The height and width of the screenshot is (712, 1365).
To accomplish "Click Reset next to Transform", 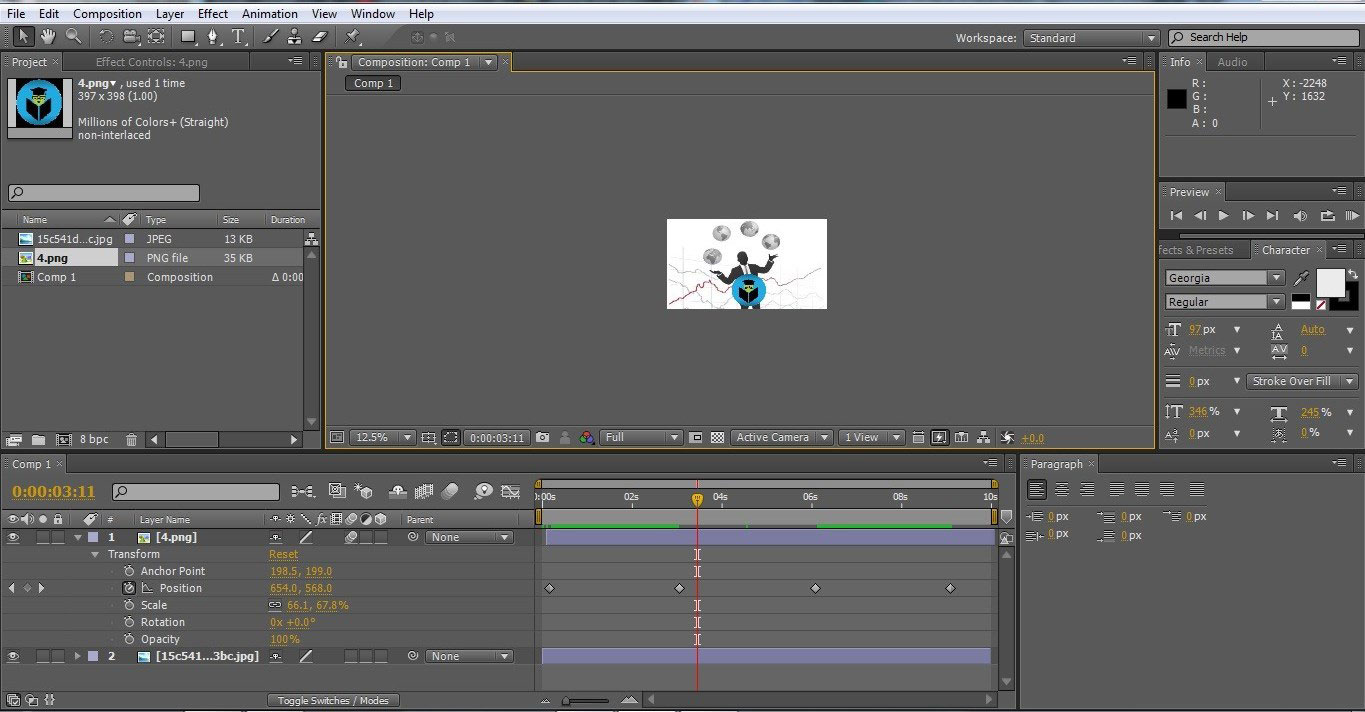I will (x=283, y=553).
